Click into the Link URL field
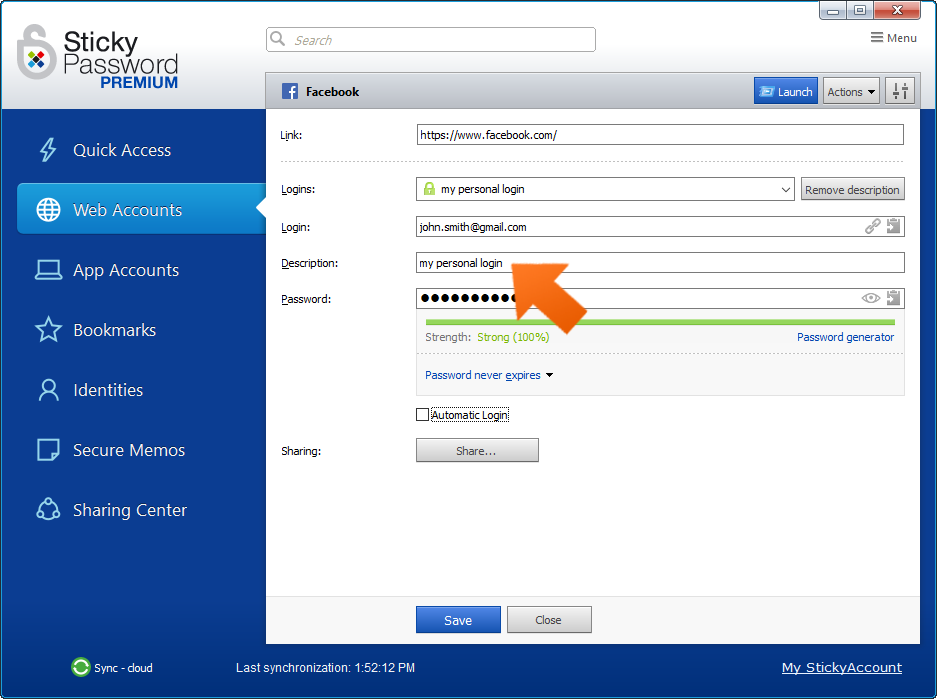This screenshot has height=699, width=937. pos(660,134)
